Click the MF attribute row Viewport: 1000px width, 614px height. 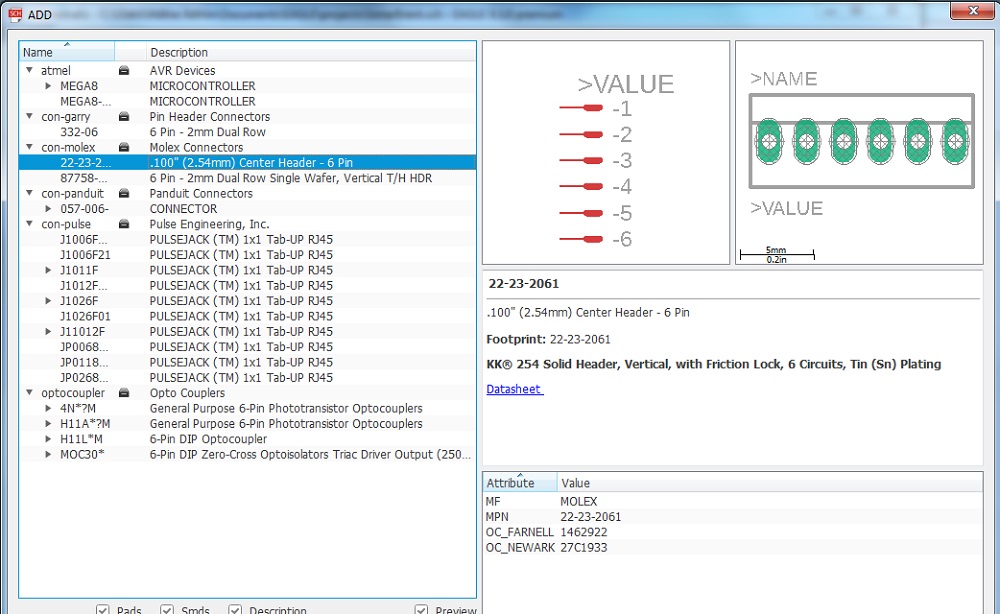(733, 502)
